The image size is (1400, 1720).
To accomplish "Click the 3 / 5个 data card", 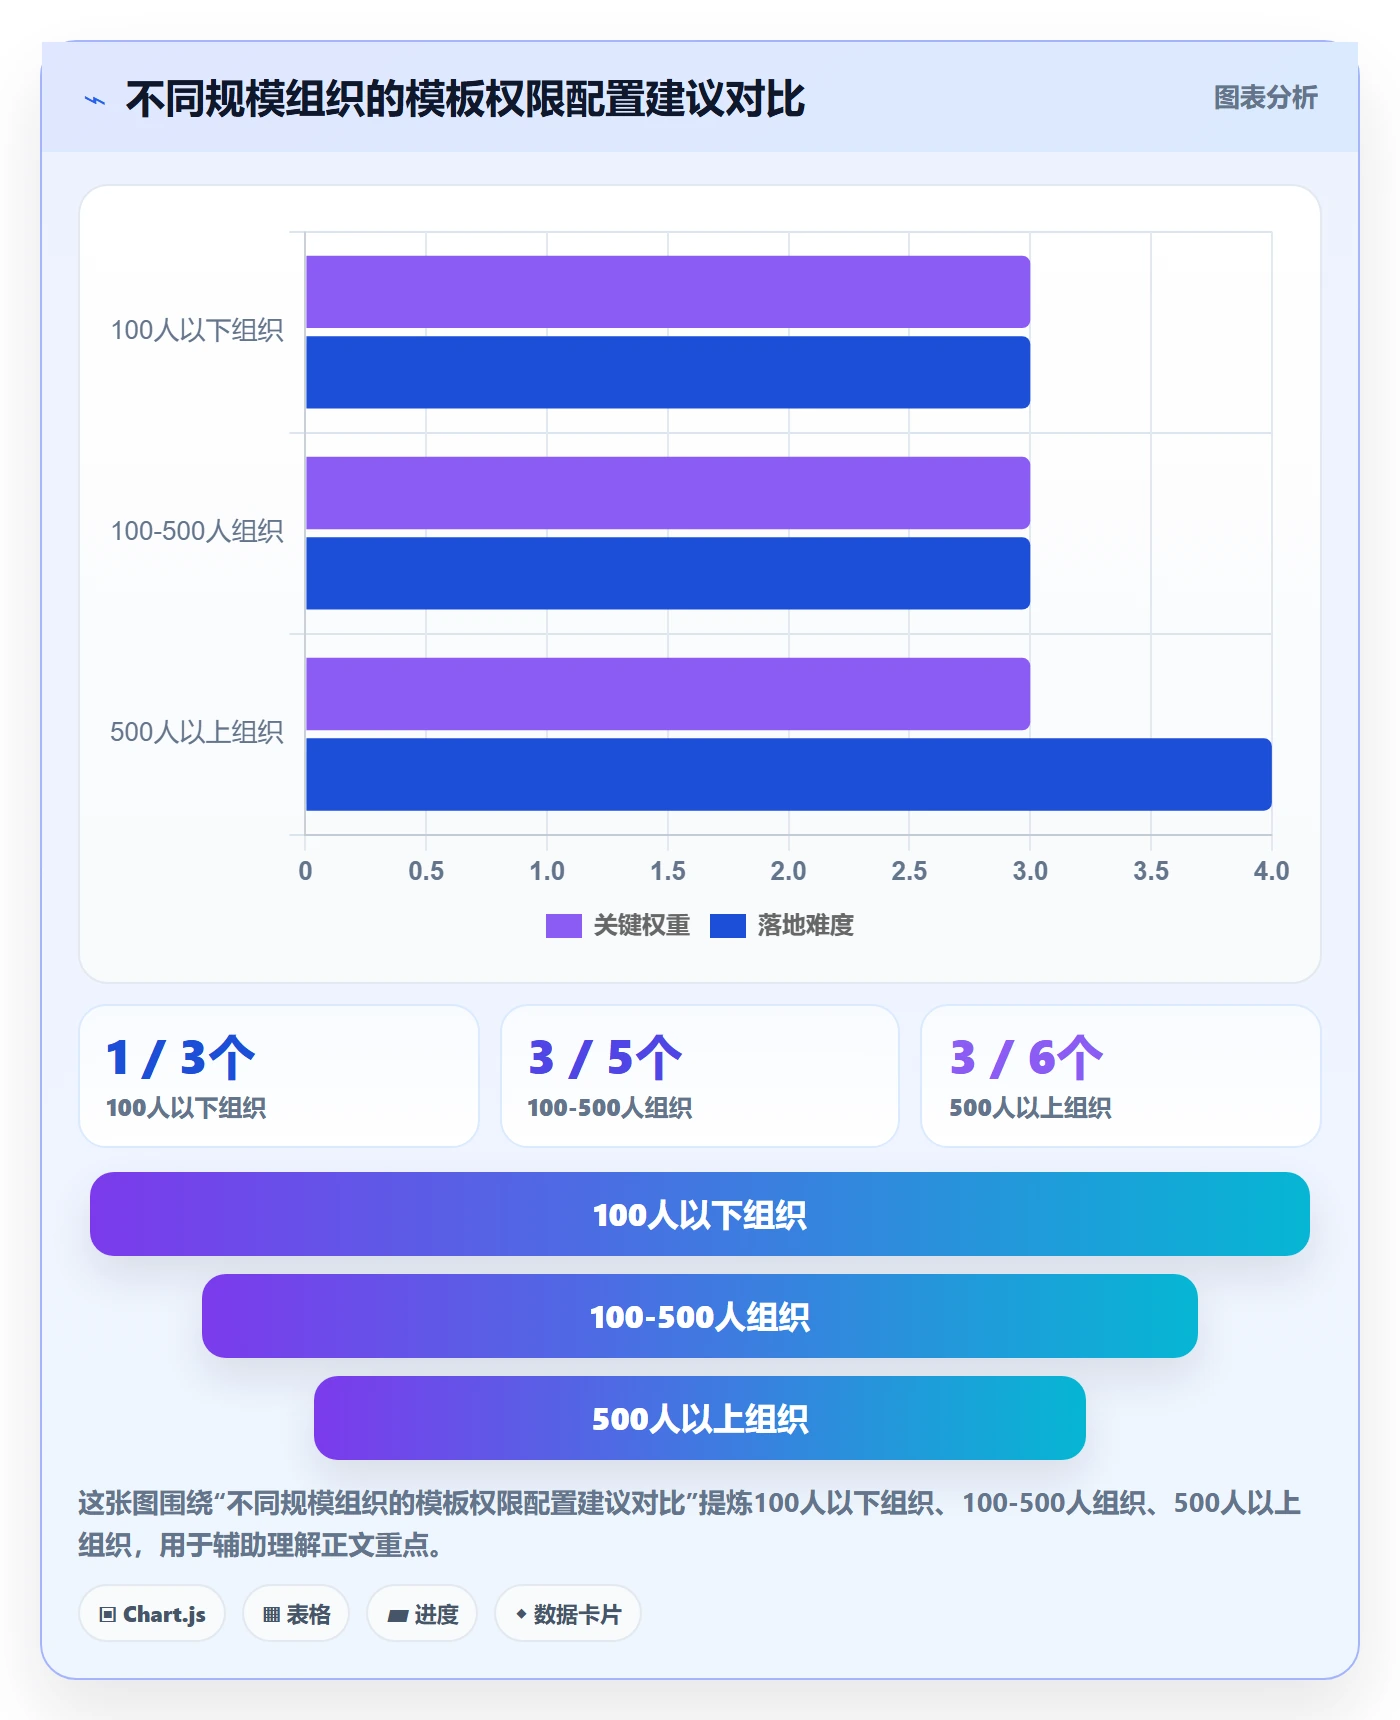I will click(x=700, y=1076).
